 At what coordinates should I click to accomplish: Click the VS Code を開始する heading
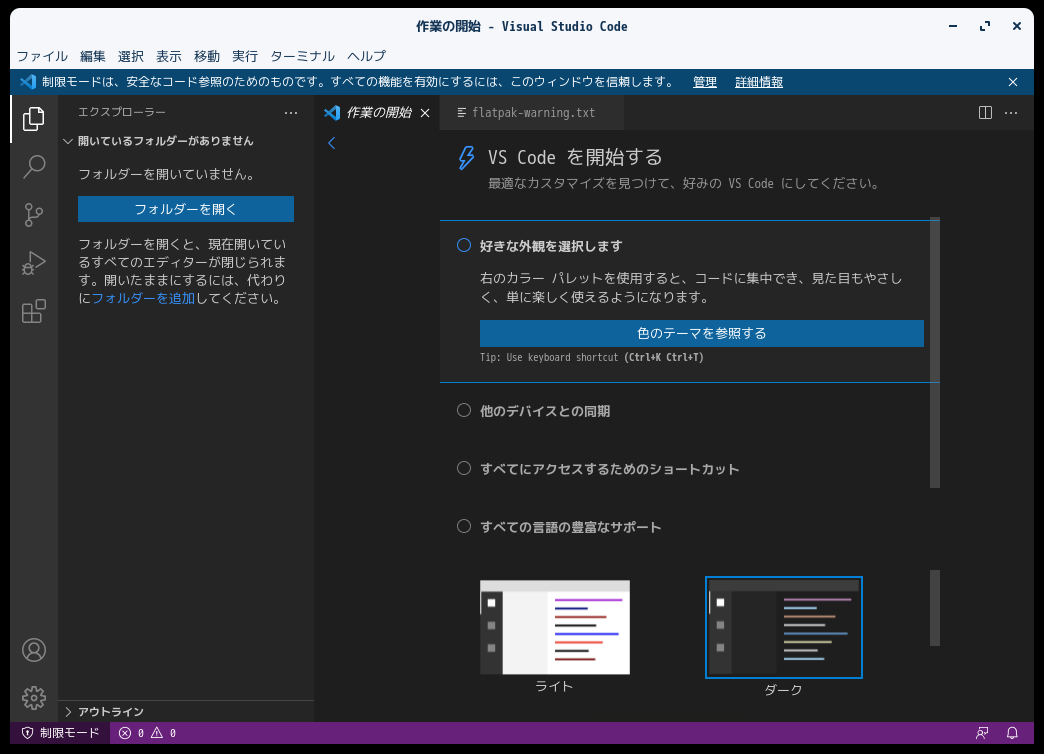pos(575,157)
